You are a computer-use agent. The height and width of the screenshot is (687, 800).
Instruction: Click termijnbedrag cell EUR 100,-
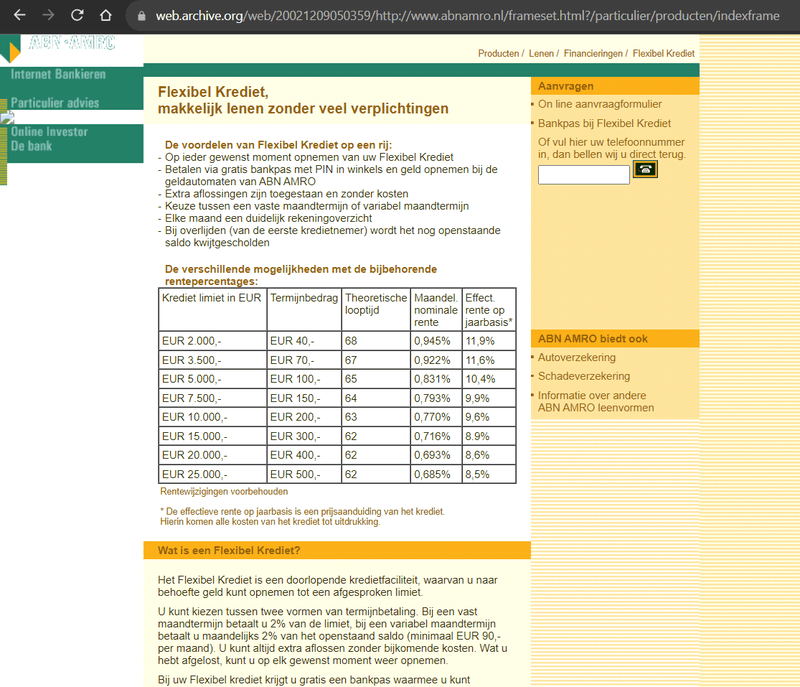(x=304, y=379)
